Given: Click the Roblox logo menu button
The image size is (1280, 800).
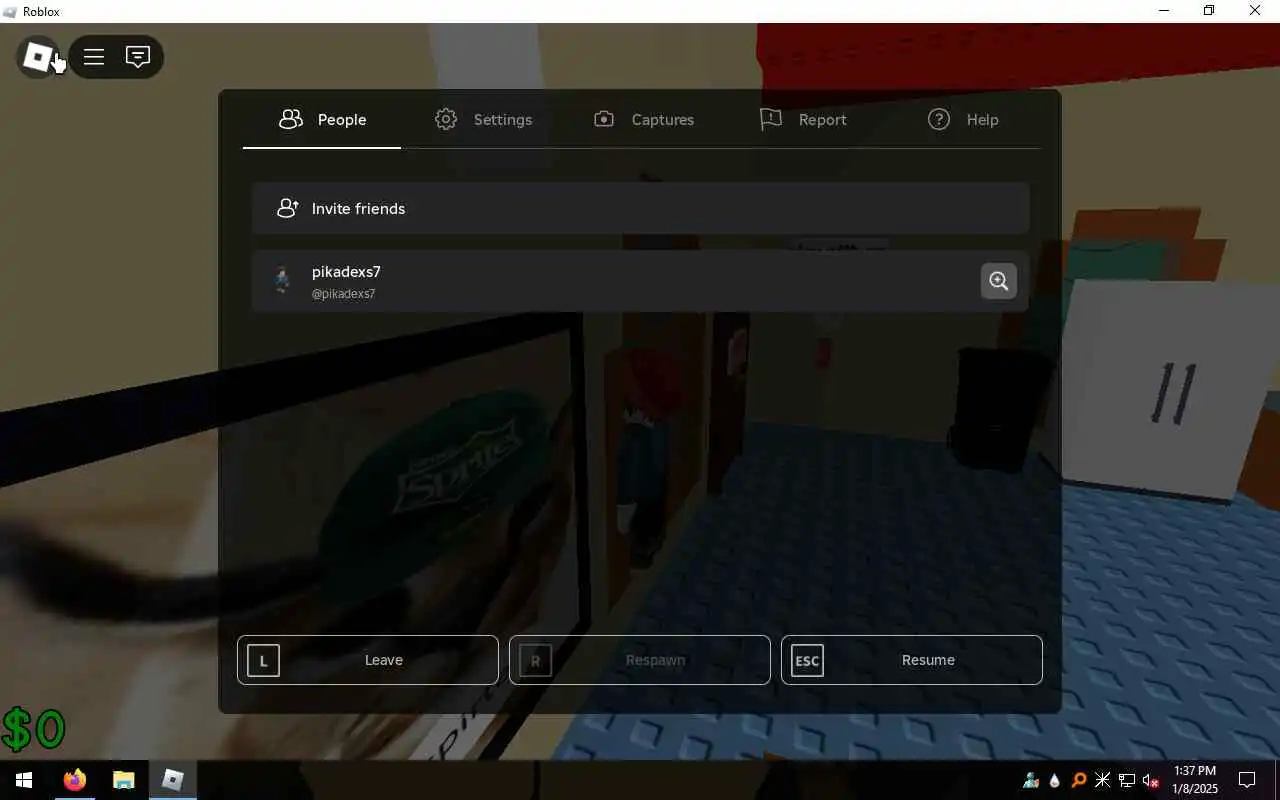Looking at the screenshot, I should pos(38,57).
